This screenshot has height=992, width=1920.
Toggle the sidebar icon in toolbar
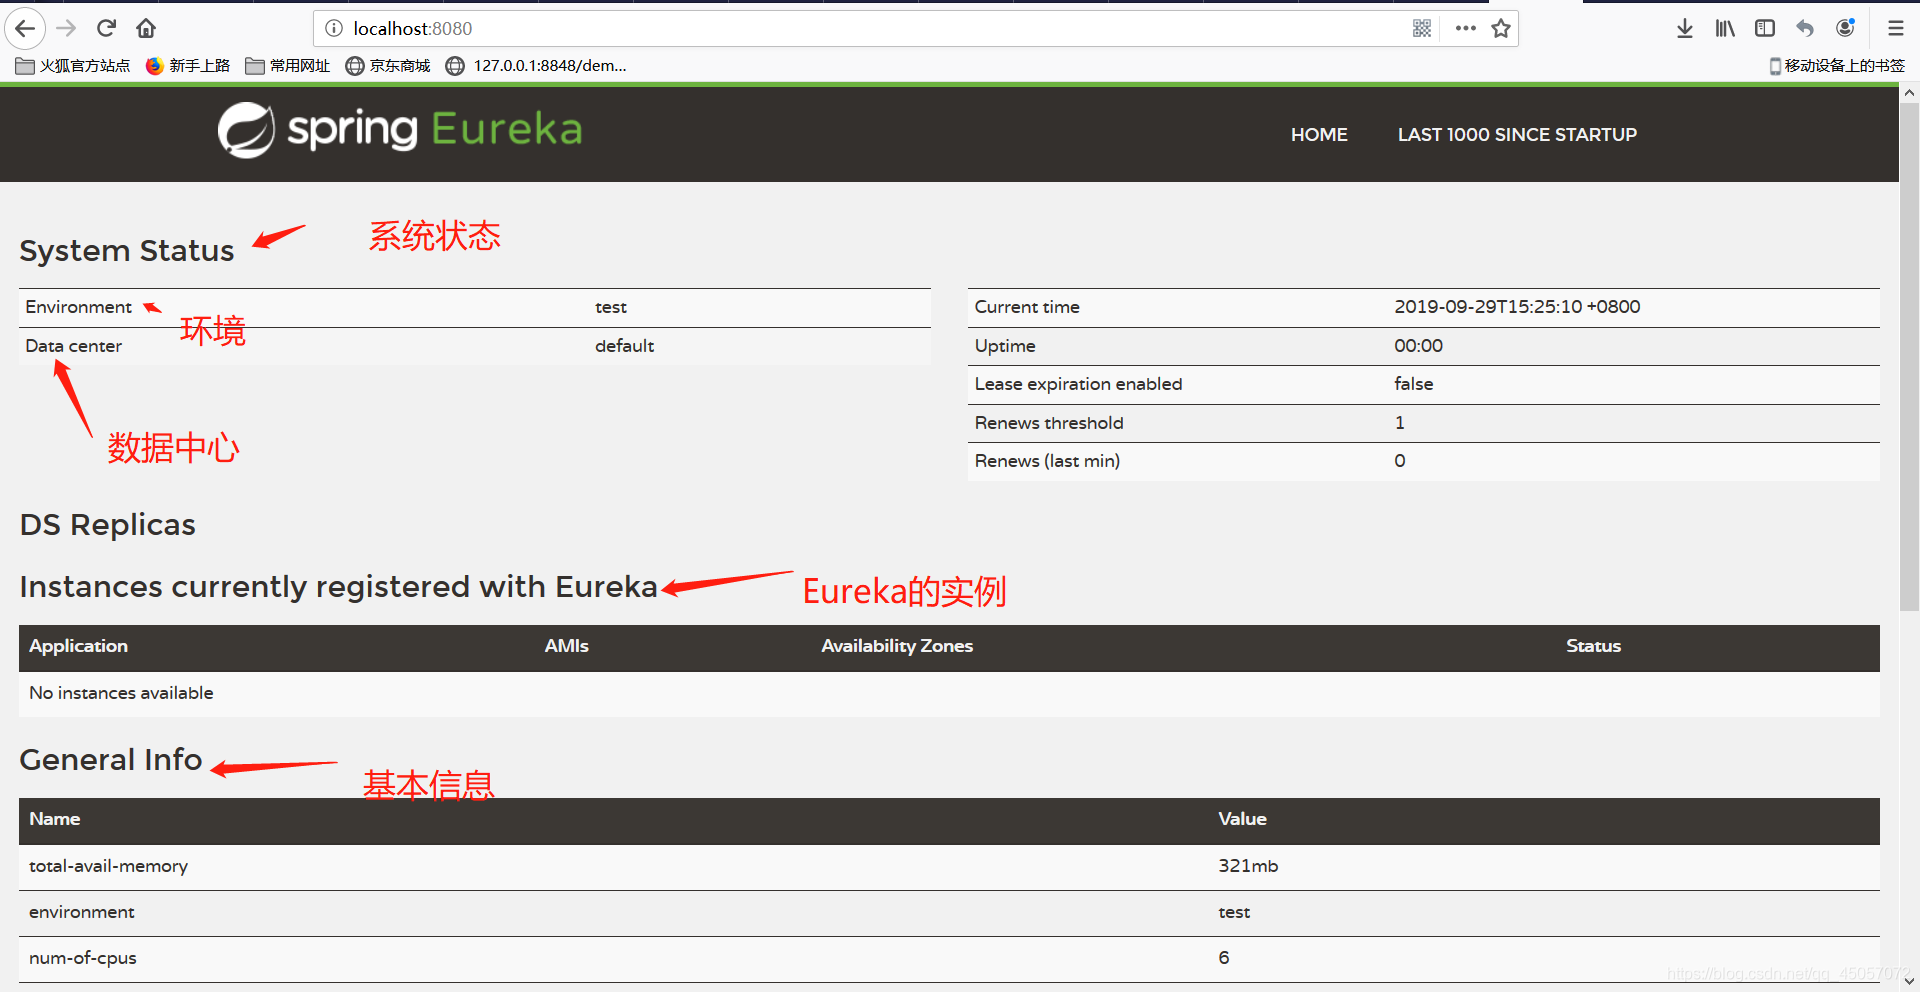point(1765,28)
